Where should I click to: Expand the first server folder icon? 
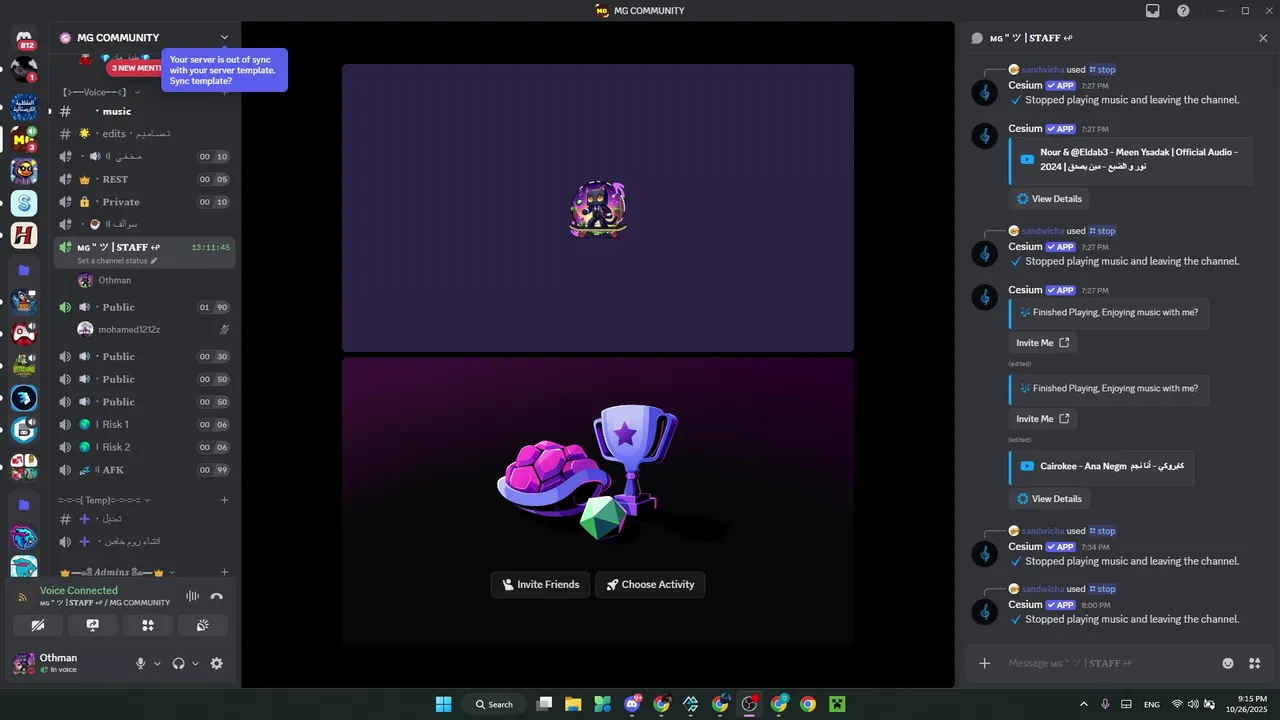24,270
